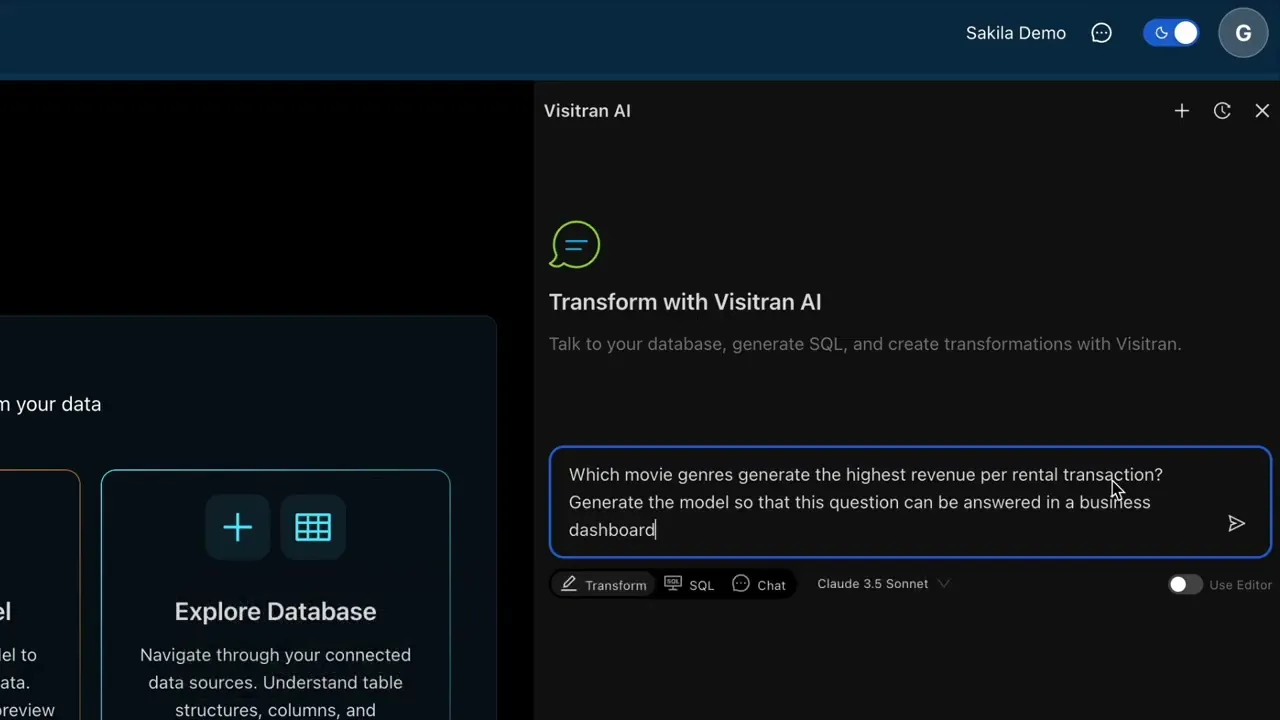Send the prompt with arrow icon
Screen dimensions: 1280x720
[1237, 523]
